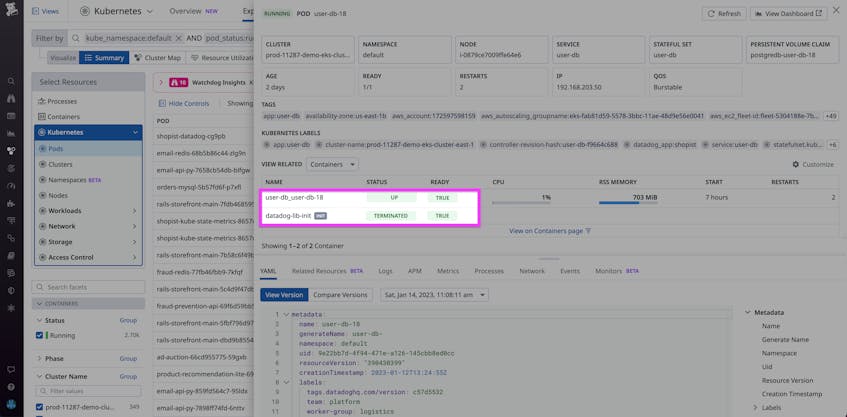The height and width of the screenshot is (417, 847).
Task: Open the Help question-mark icon
Action: coord(11,387)
